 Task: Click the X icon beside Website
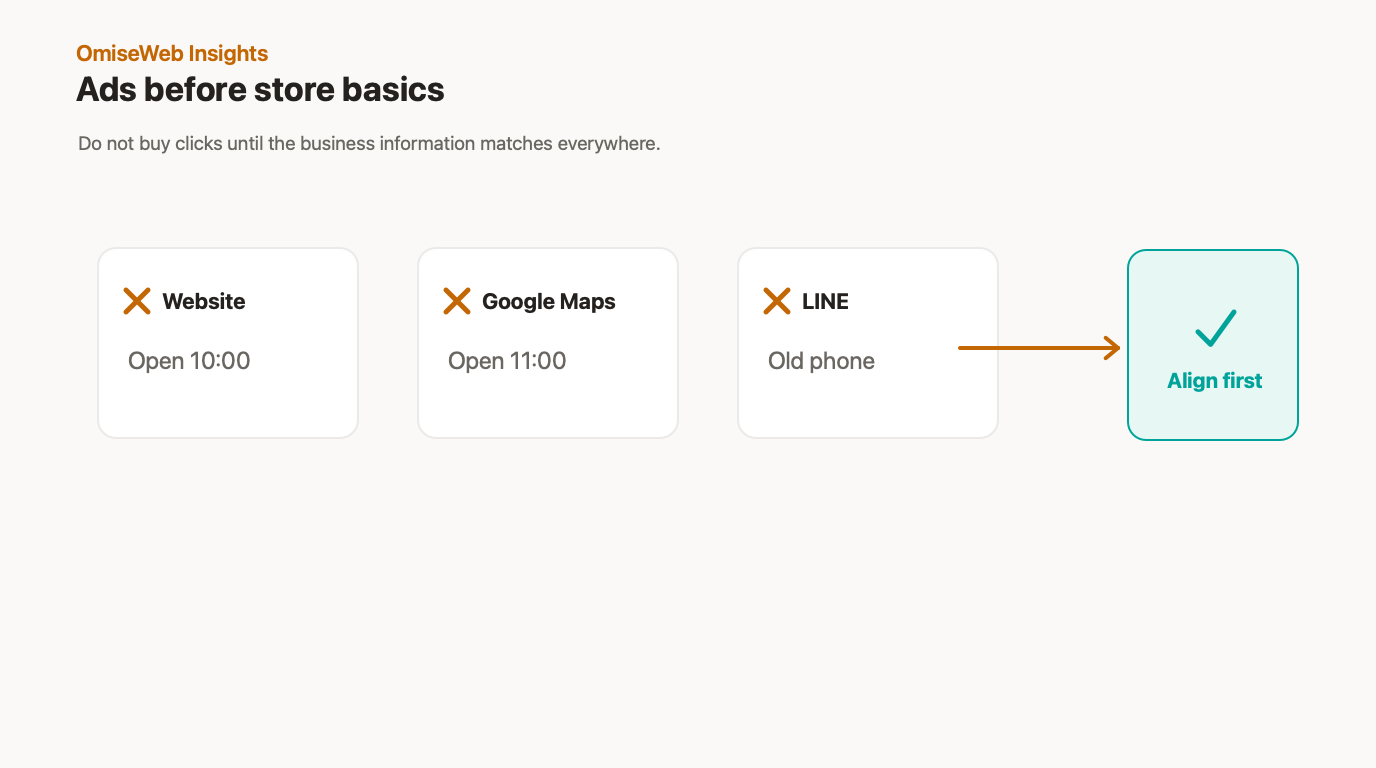point(137,301)
